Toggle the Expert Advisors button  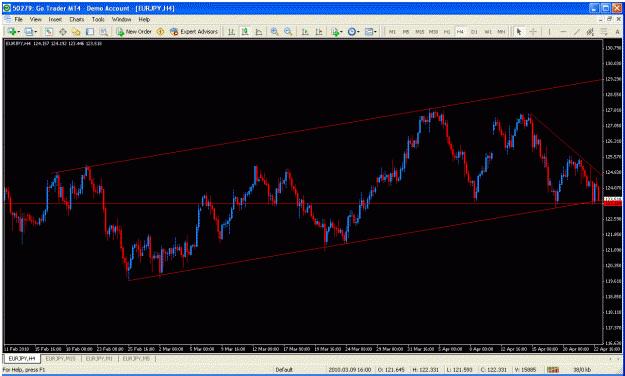[x=194, y=31]
